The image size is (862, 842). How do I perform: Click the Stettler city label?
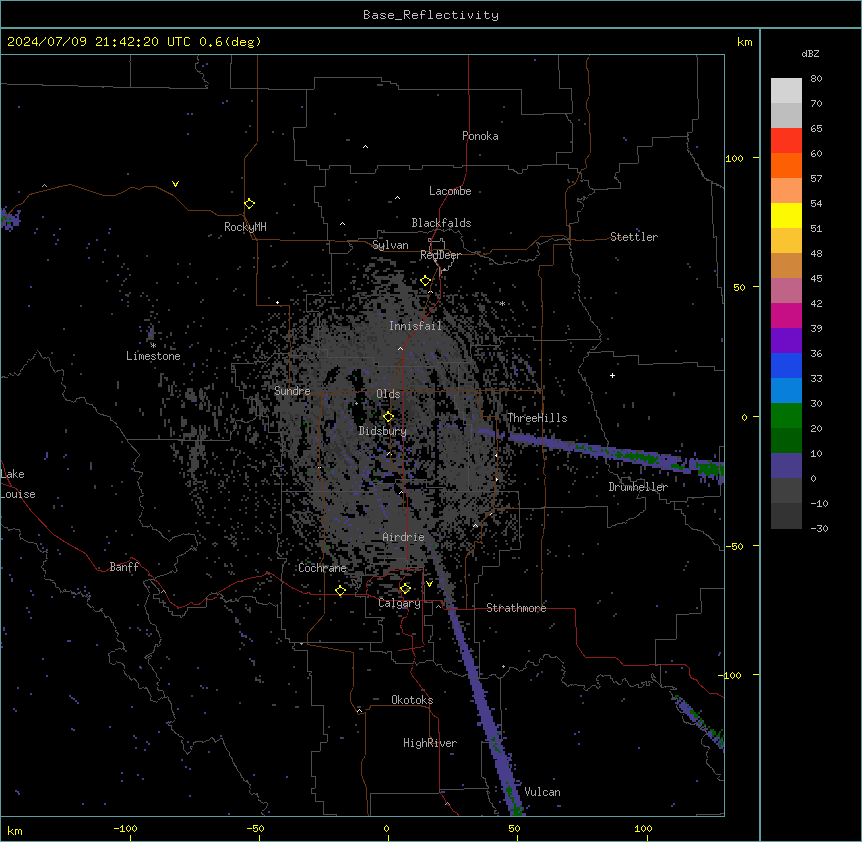pyautogui.click(x=634, y=237)
